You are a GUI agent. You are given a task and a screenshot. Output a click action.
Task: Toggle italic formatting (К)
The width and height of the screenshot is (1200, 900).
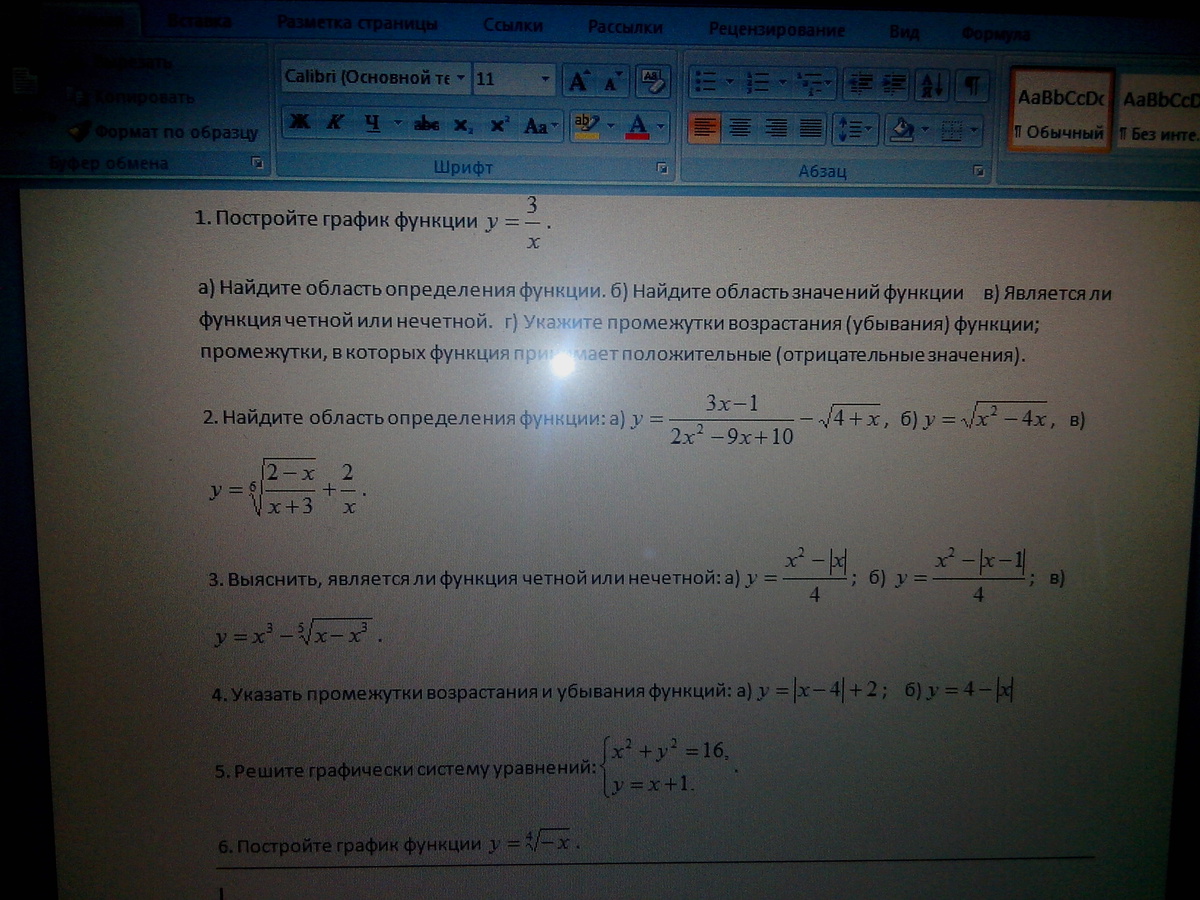335,125
